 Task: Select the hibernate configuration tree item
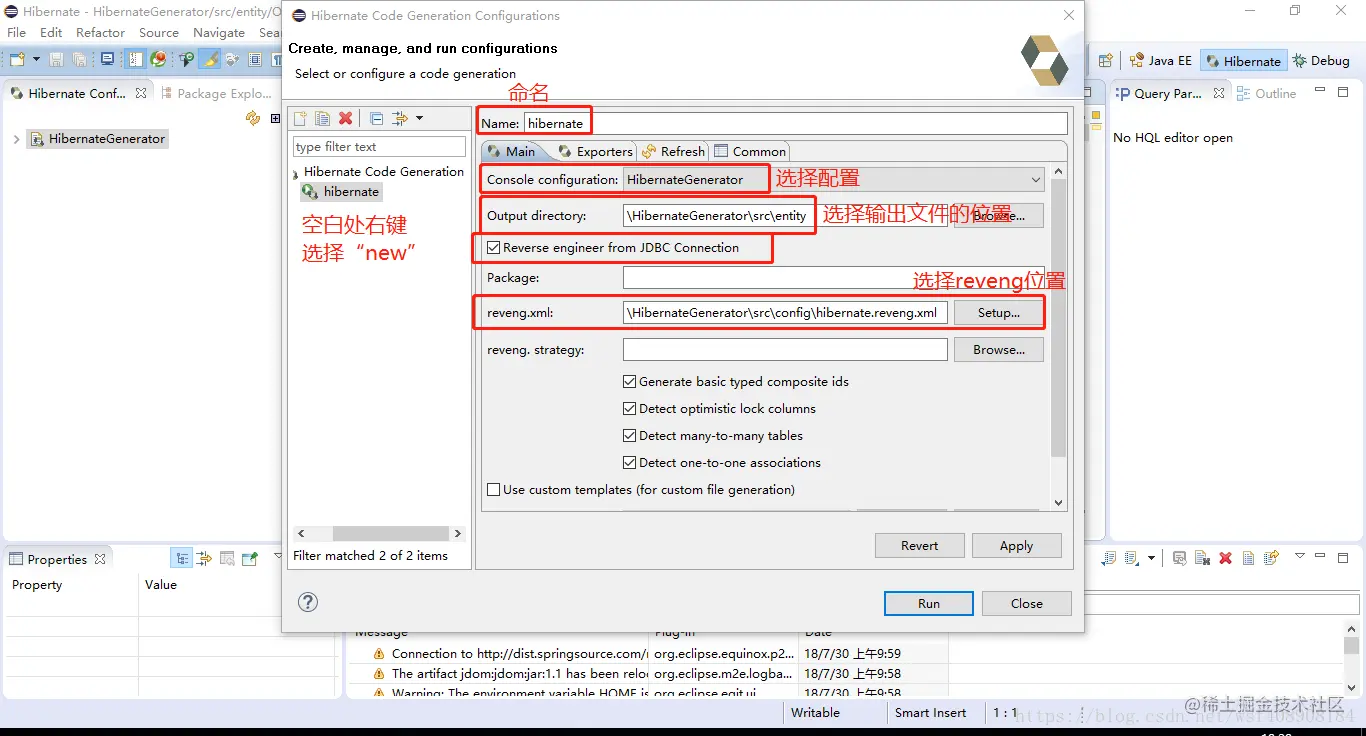tap(342, 191)
